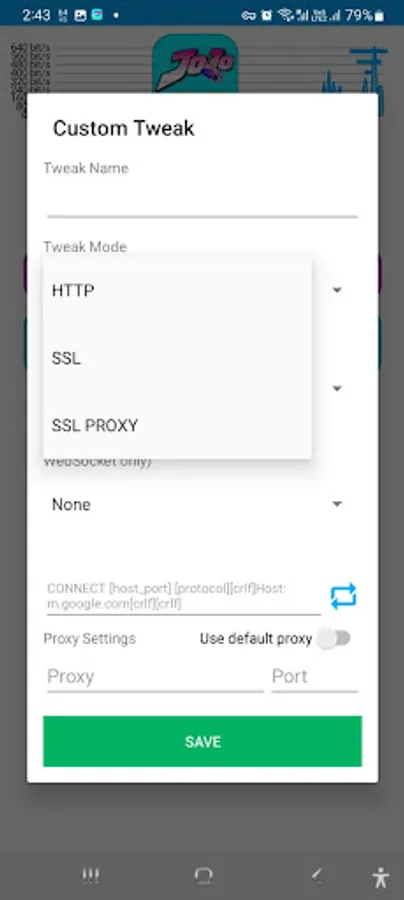Select HTTP from the tweak mode list
Viewport: 404px width, 900px height.
click(x=177, y=290)
